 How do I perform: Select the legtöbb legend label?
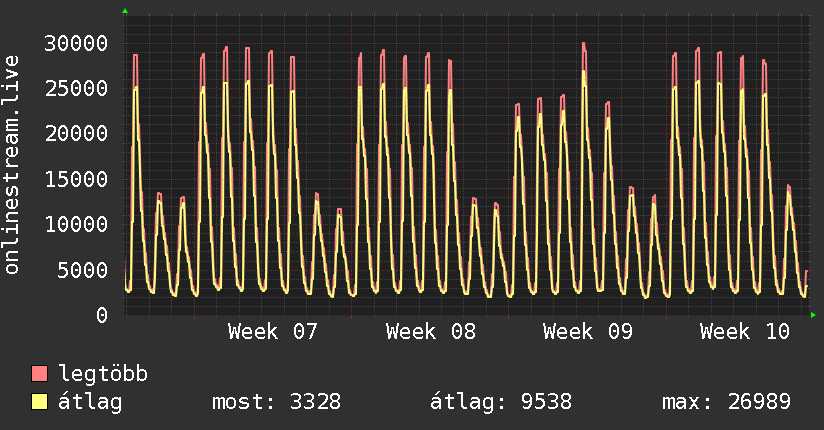(x=103, y=373)
